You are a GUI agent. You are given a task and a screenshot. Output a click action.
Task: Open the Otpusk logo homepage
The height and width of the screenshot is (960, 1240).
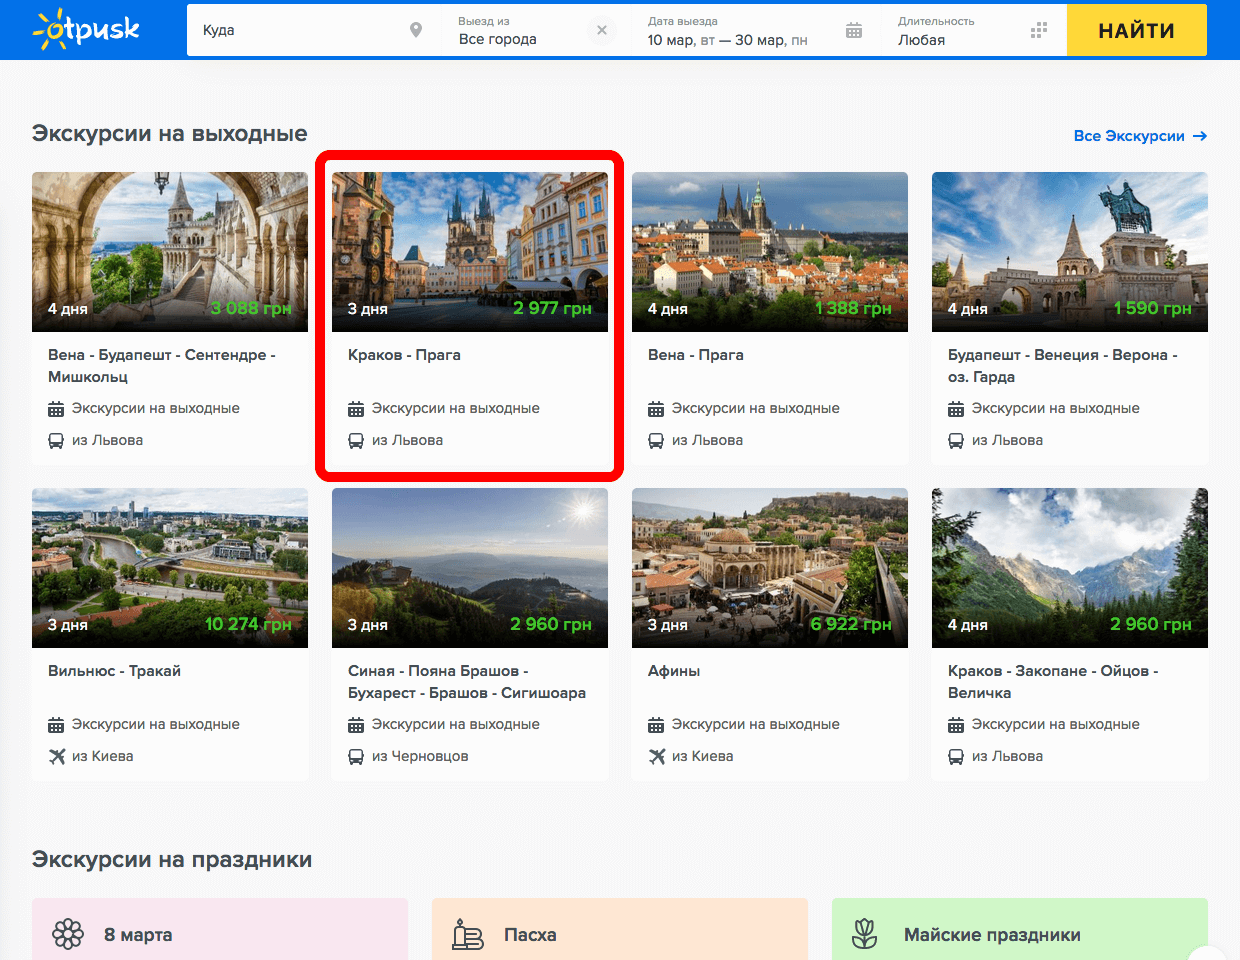86,30
